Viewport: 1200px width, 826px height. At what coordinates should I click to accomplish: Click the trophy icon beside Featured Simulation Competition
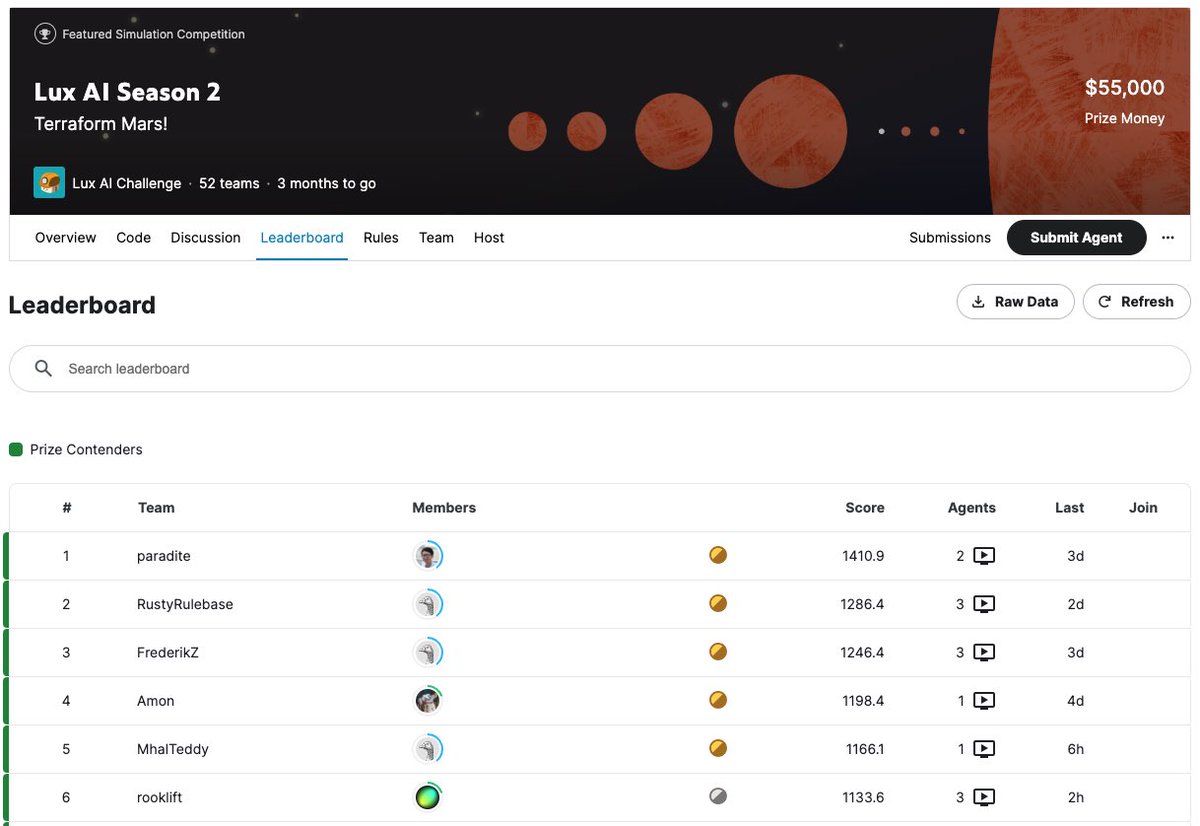(45, 34)
